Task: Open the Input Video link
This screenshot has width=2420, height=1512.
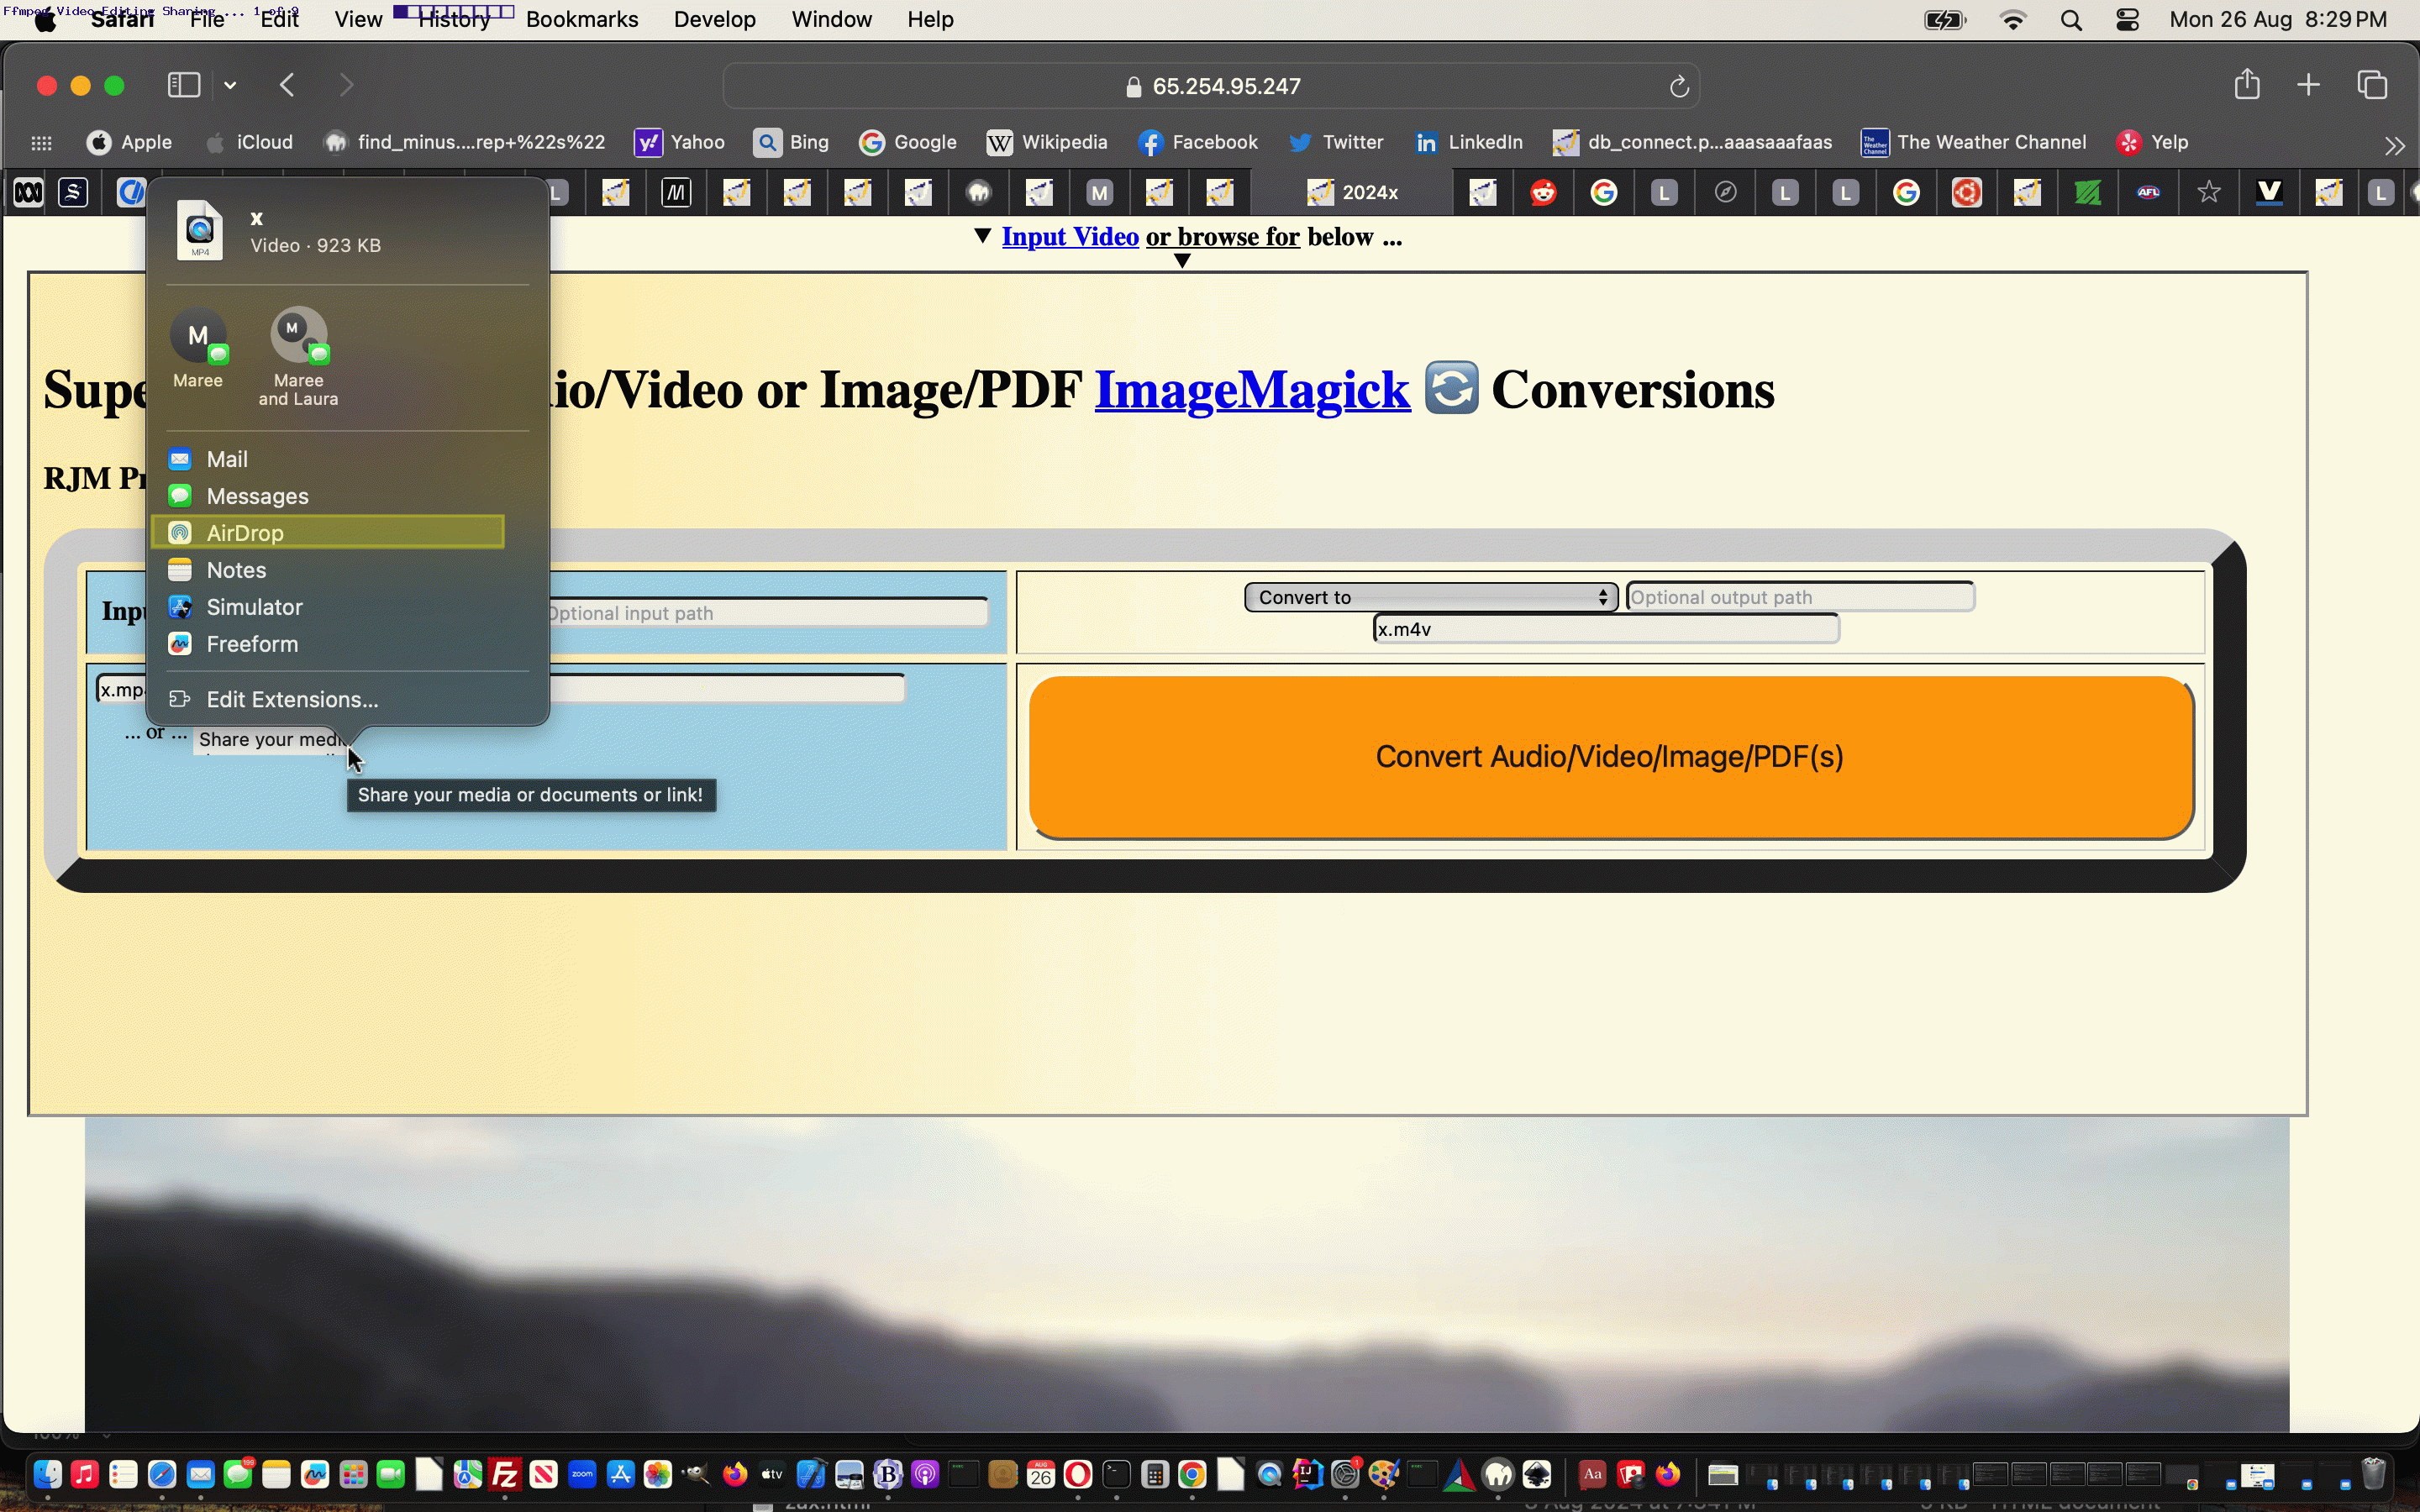Action: coord(1070,237)
